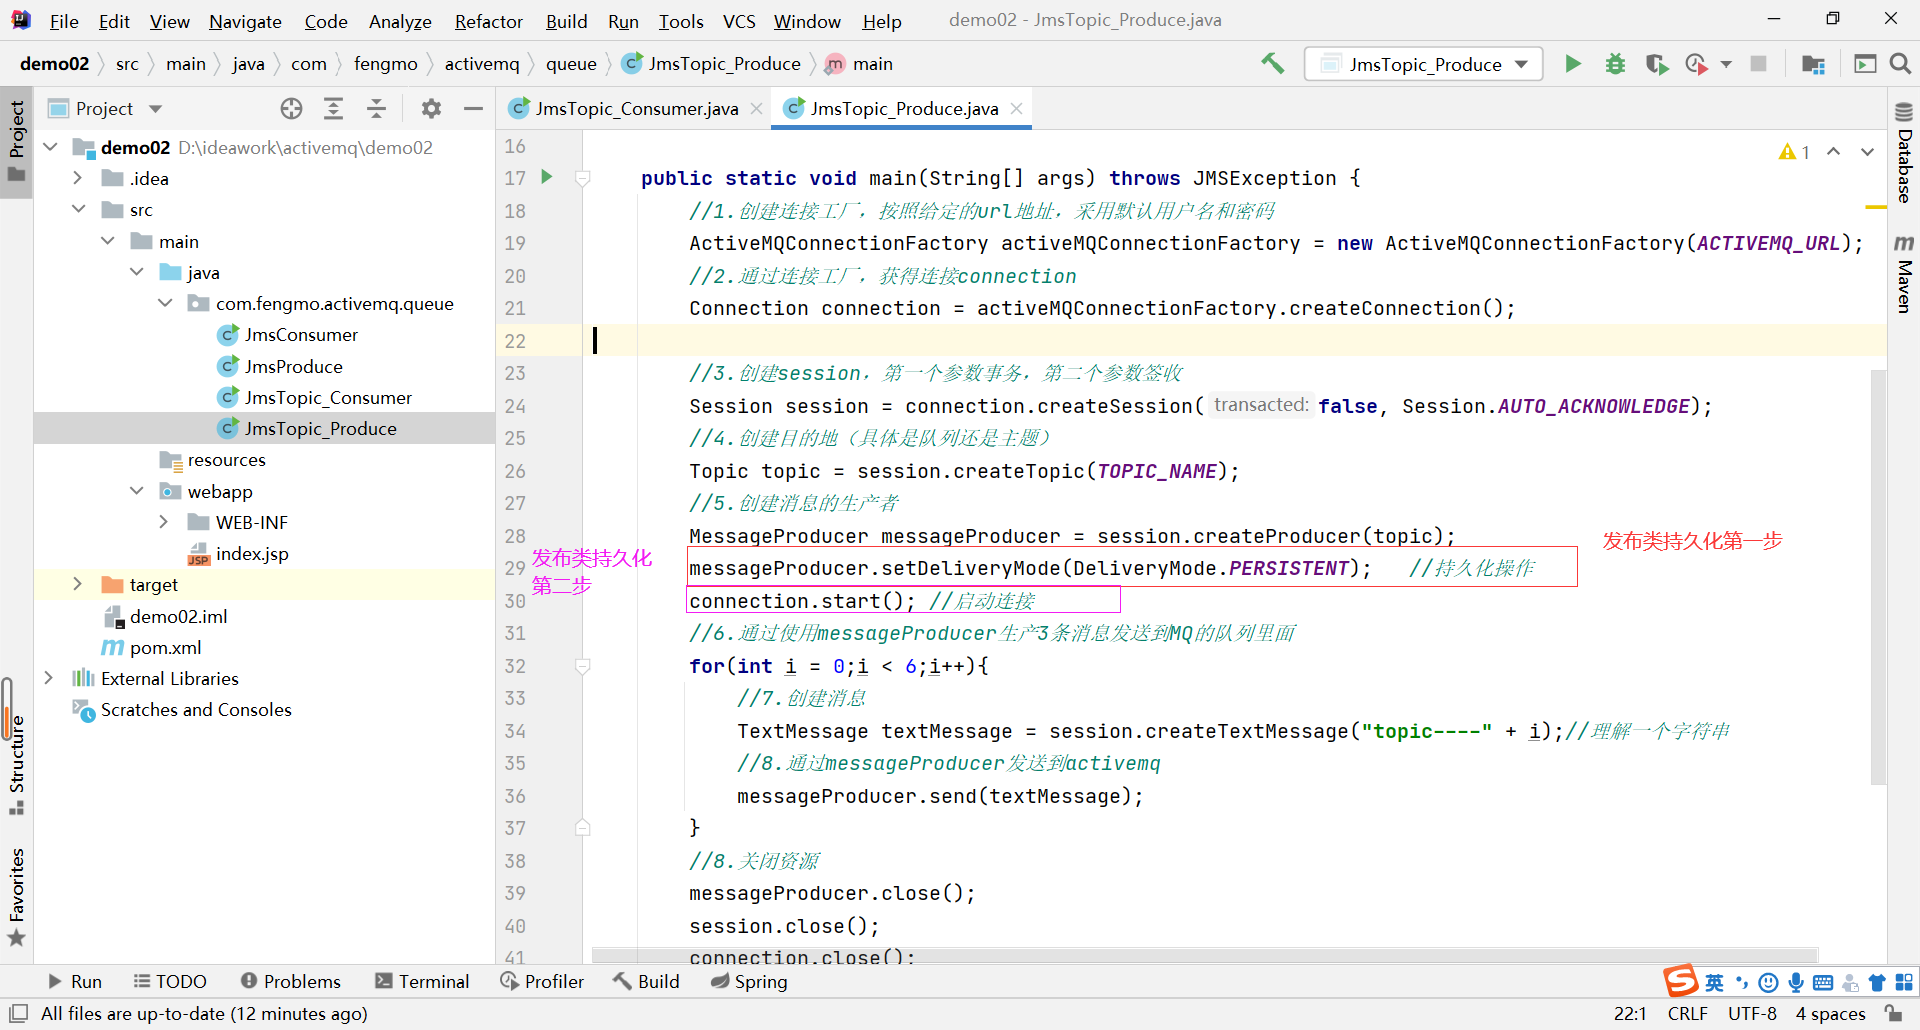Viewport: 1920px width, 1030px height.
Task: Toggle the Project side tool window
Action: coord(16,141)
